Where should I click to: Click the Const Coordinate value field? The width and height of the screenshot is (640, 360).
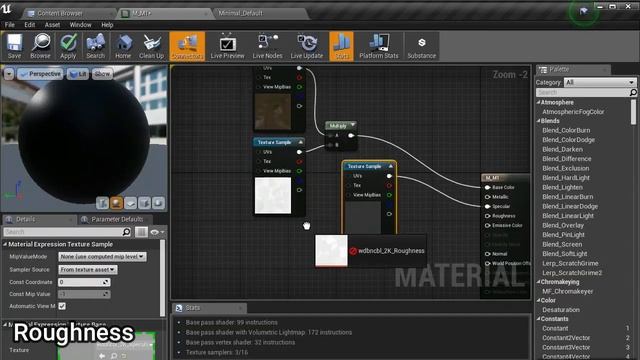84,282
